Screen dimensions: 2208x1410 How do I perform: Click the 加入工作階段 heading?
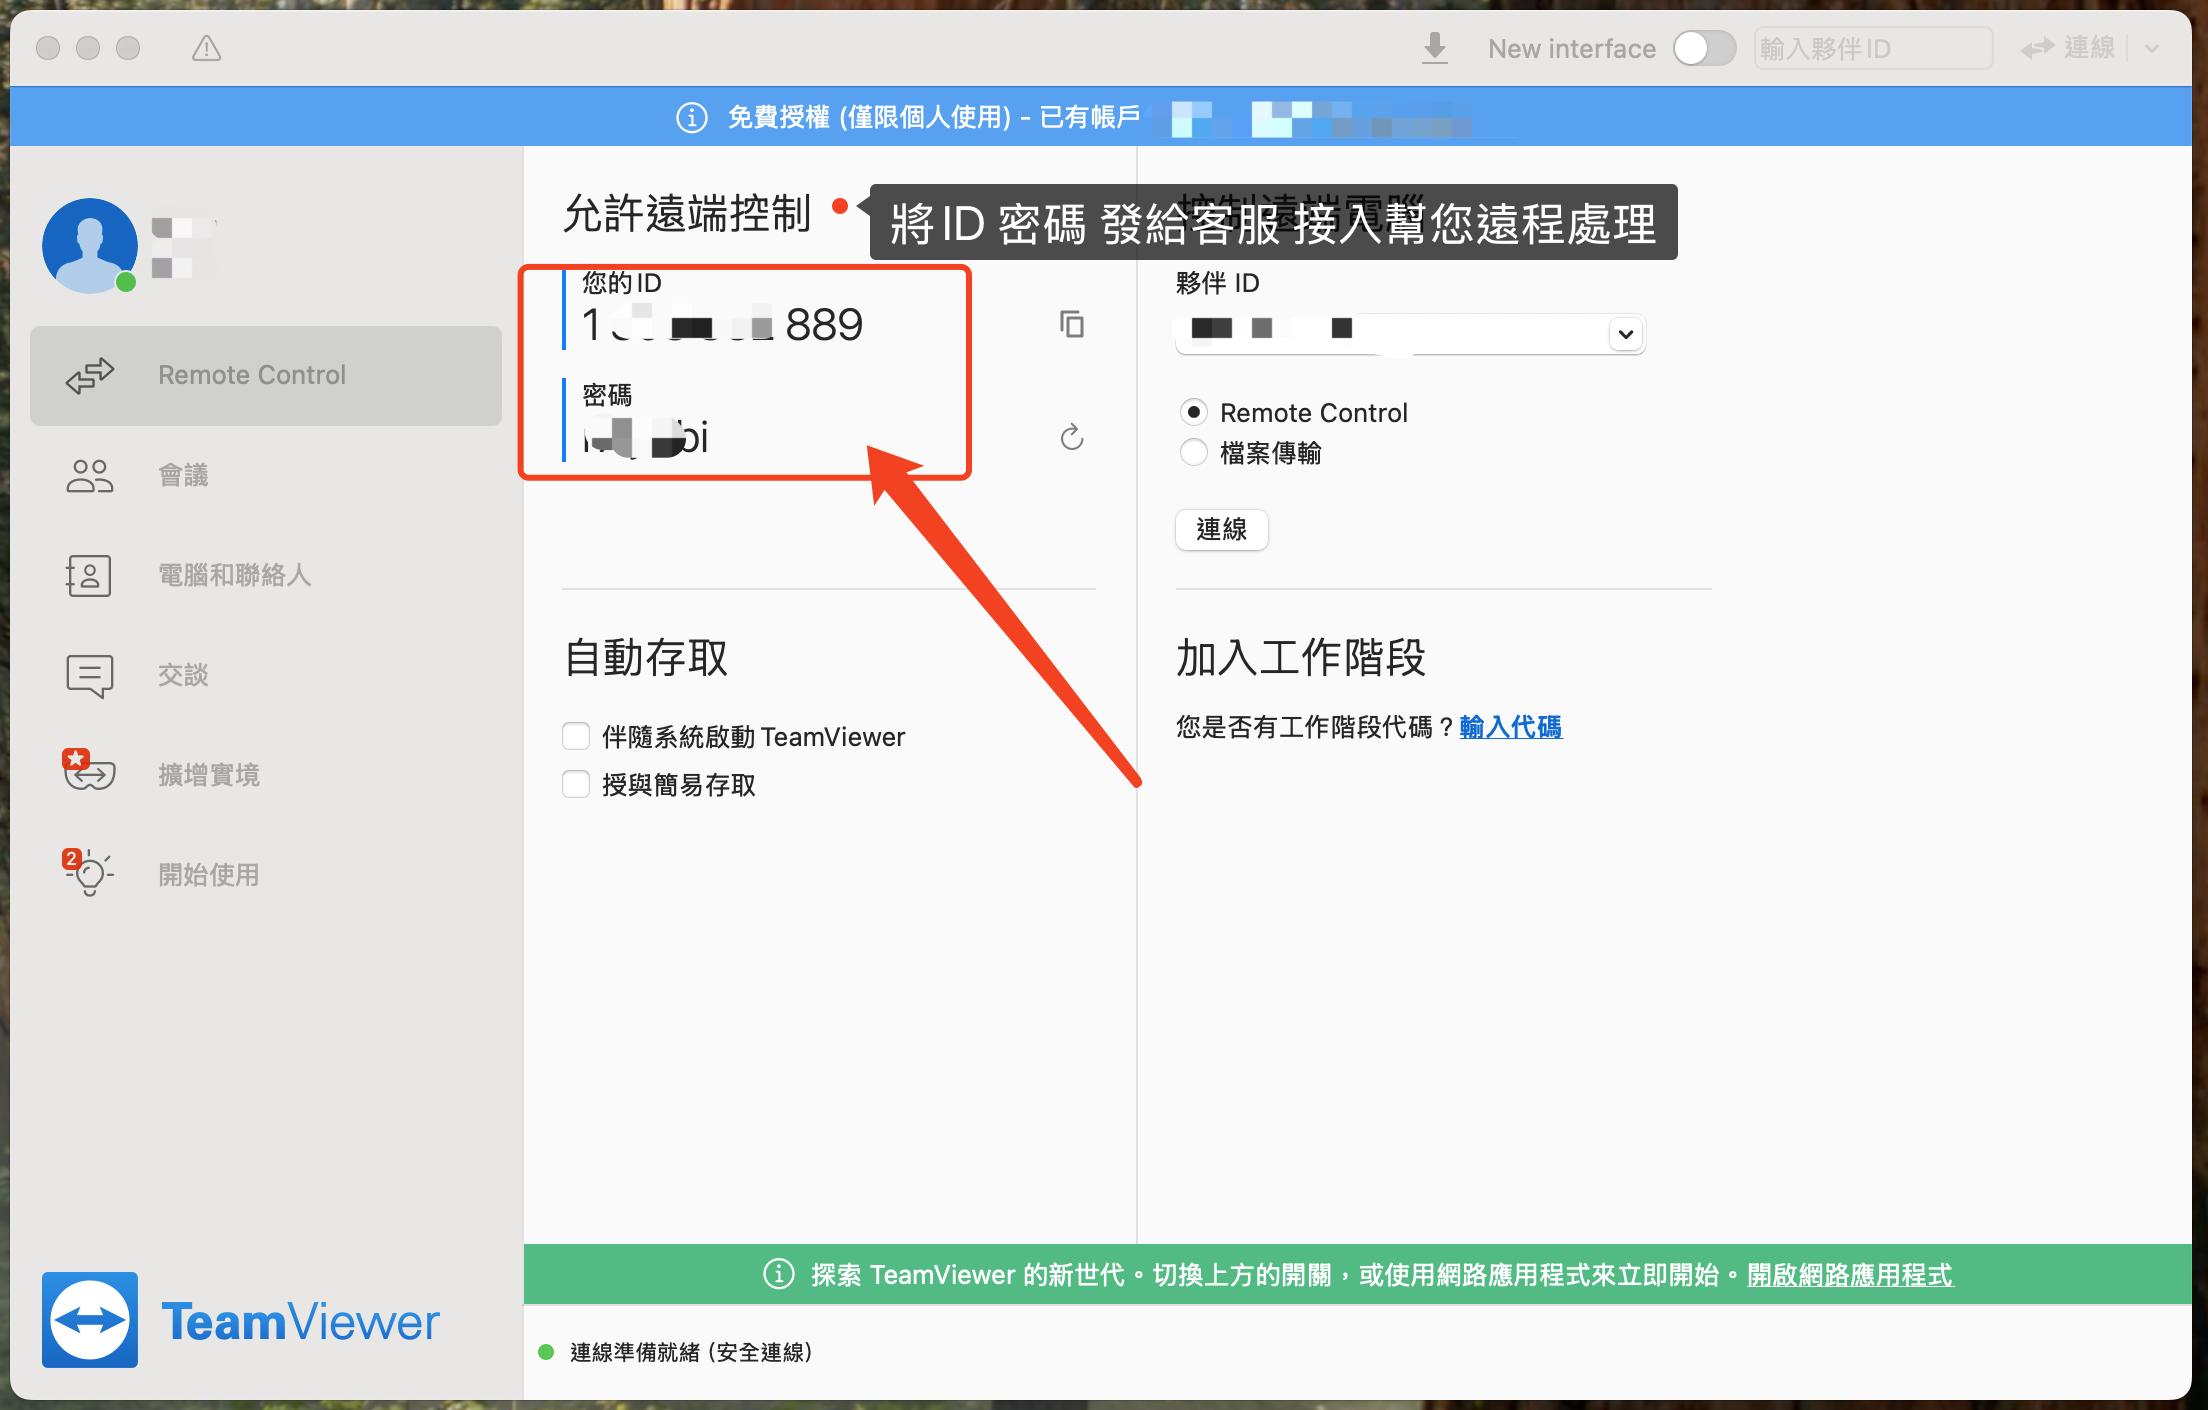coord(1301,658)
